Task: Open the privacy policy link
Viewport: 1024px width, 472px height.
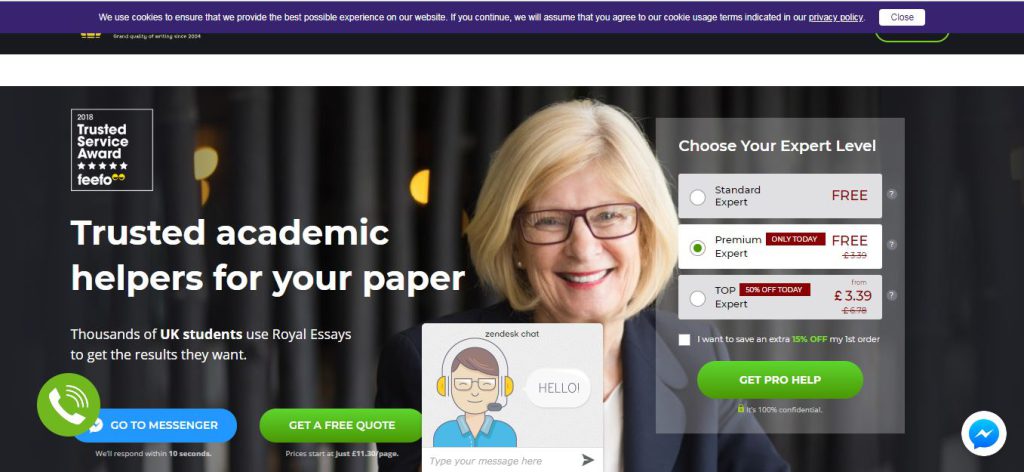Action: coord(835,18)
